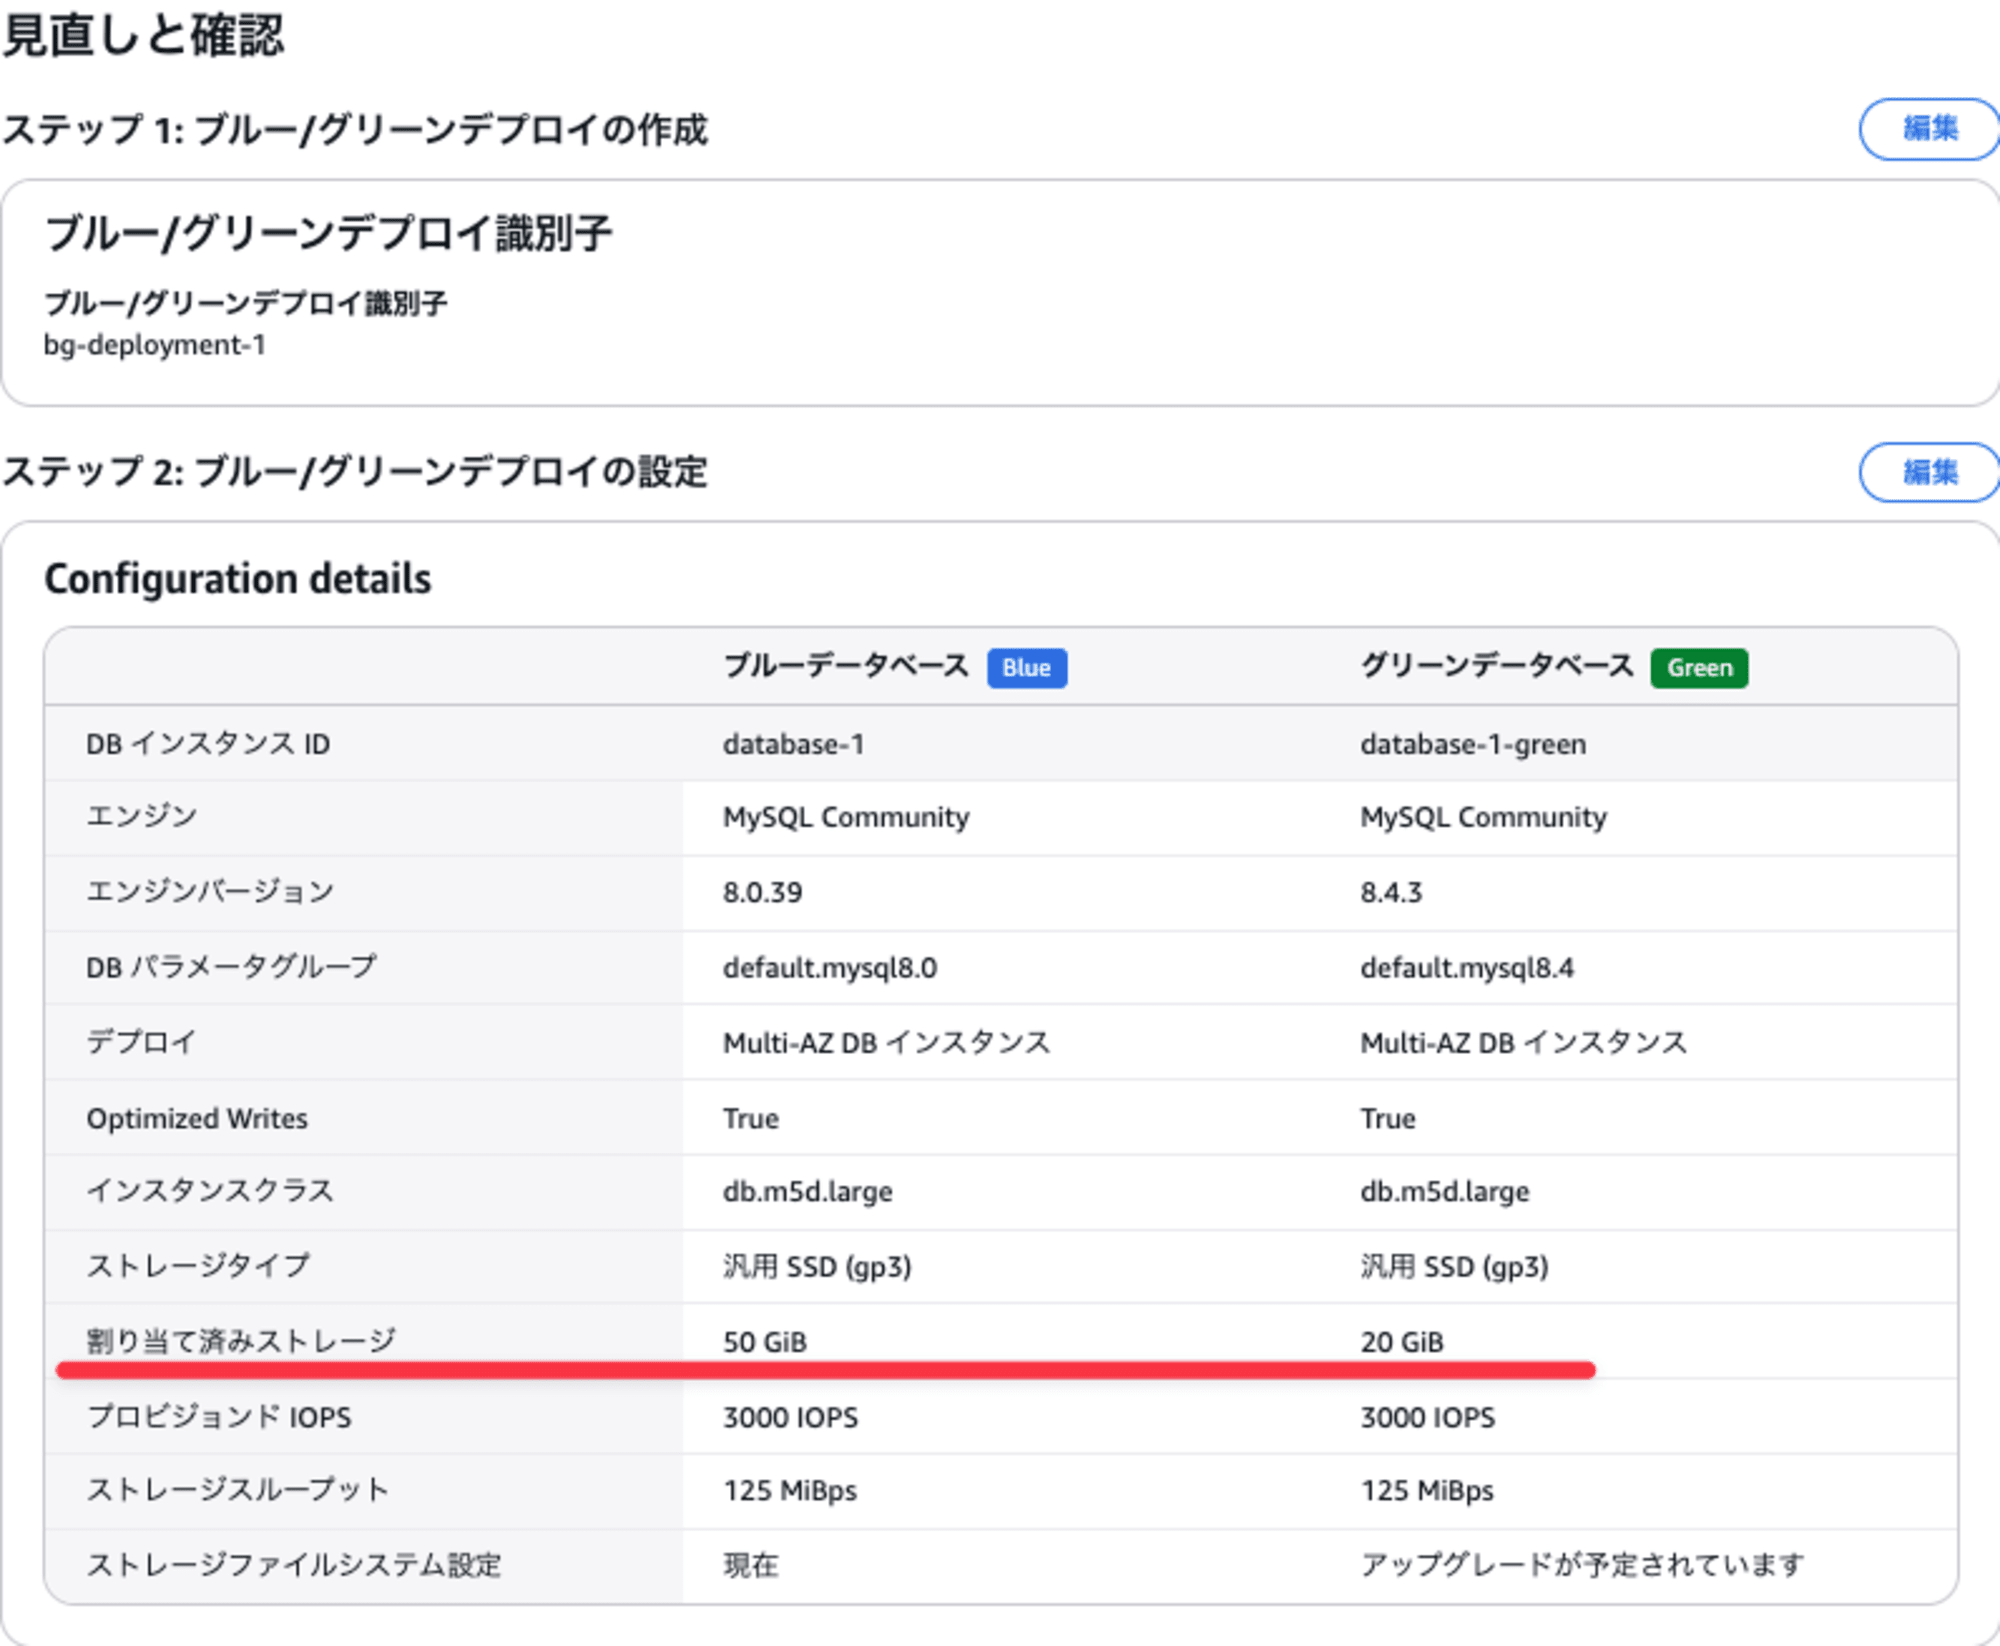Click the blue database 3000 IOPS value
2000x1646 pixels.
791,1417
